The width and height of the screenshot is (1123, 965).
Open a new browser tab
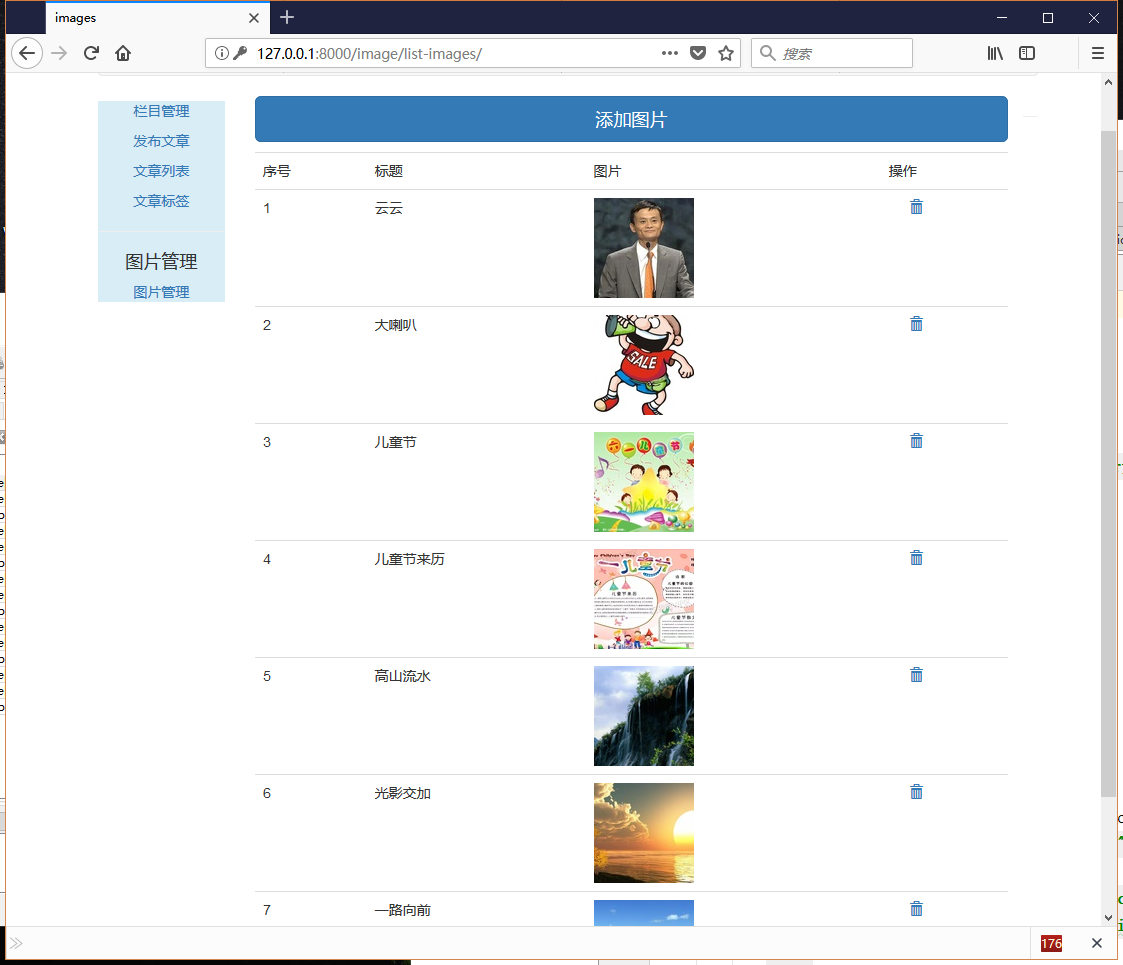click(287, 17)
